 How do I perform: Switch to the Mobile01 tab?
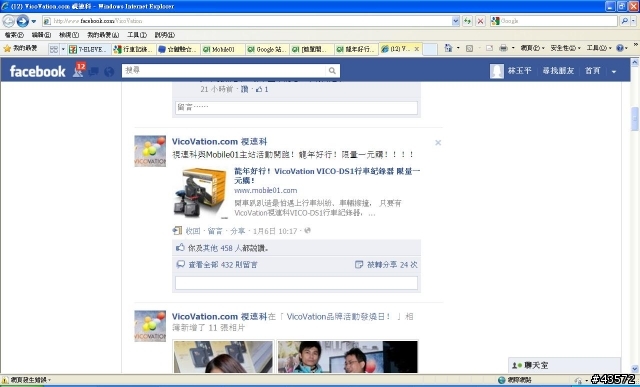click(x=223, y=49)
